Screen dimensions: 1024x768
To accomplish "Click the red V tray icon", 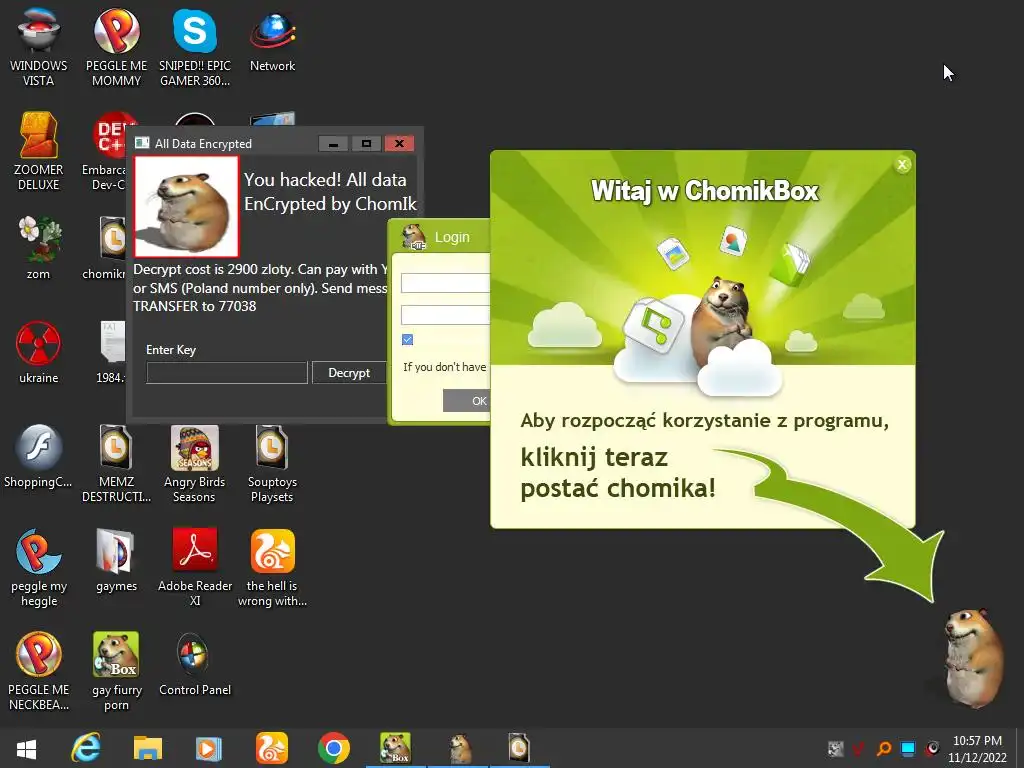I will [x=859, y=748].
